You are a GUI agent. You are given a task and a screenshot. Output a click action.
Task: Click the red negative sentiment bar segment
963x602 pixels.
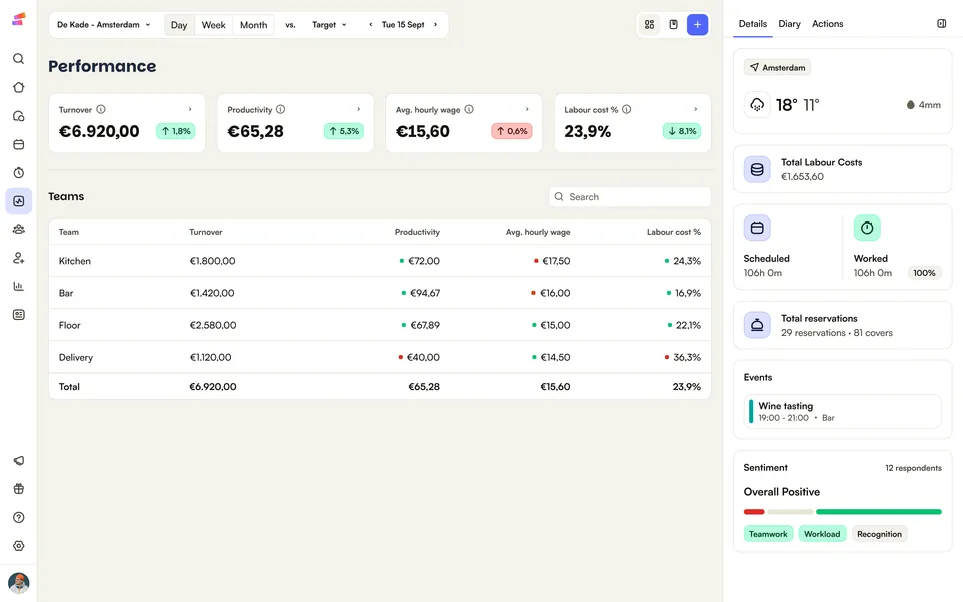click(x=754, y=512)
